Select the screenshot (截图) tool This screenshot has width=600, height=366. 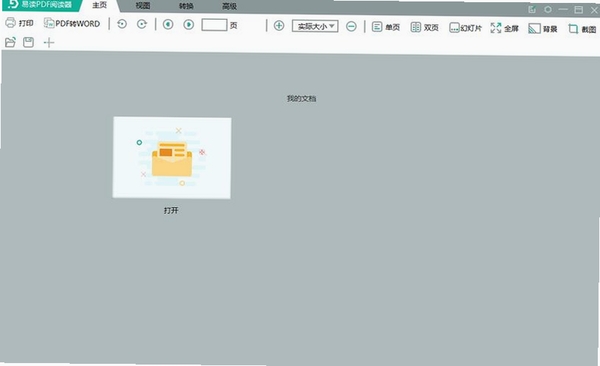point(582,29)
